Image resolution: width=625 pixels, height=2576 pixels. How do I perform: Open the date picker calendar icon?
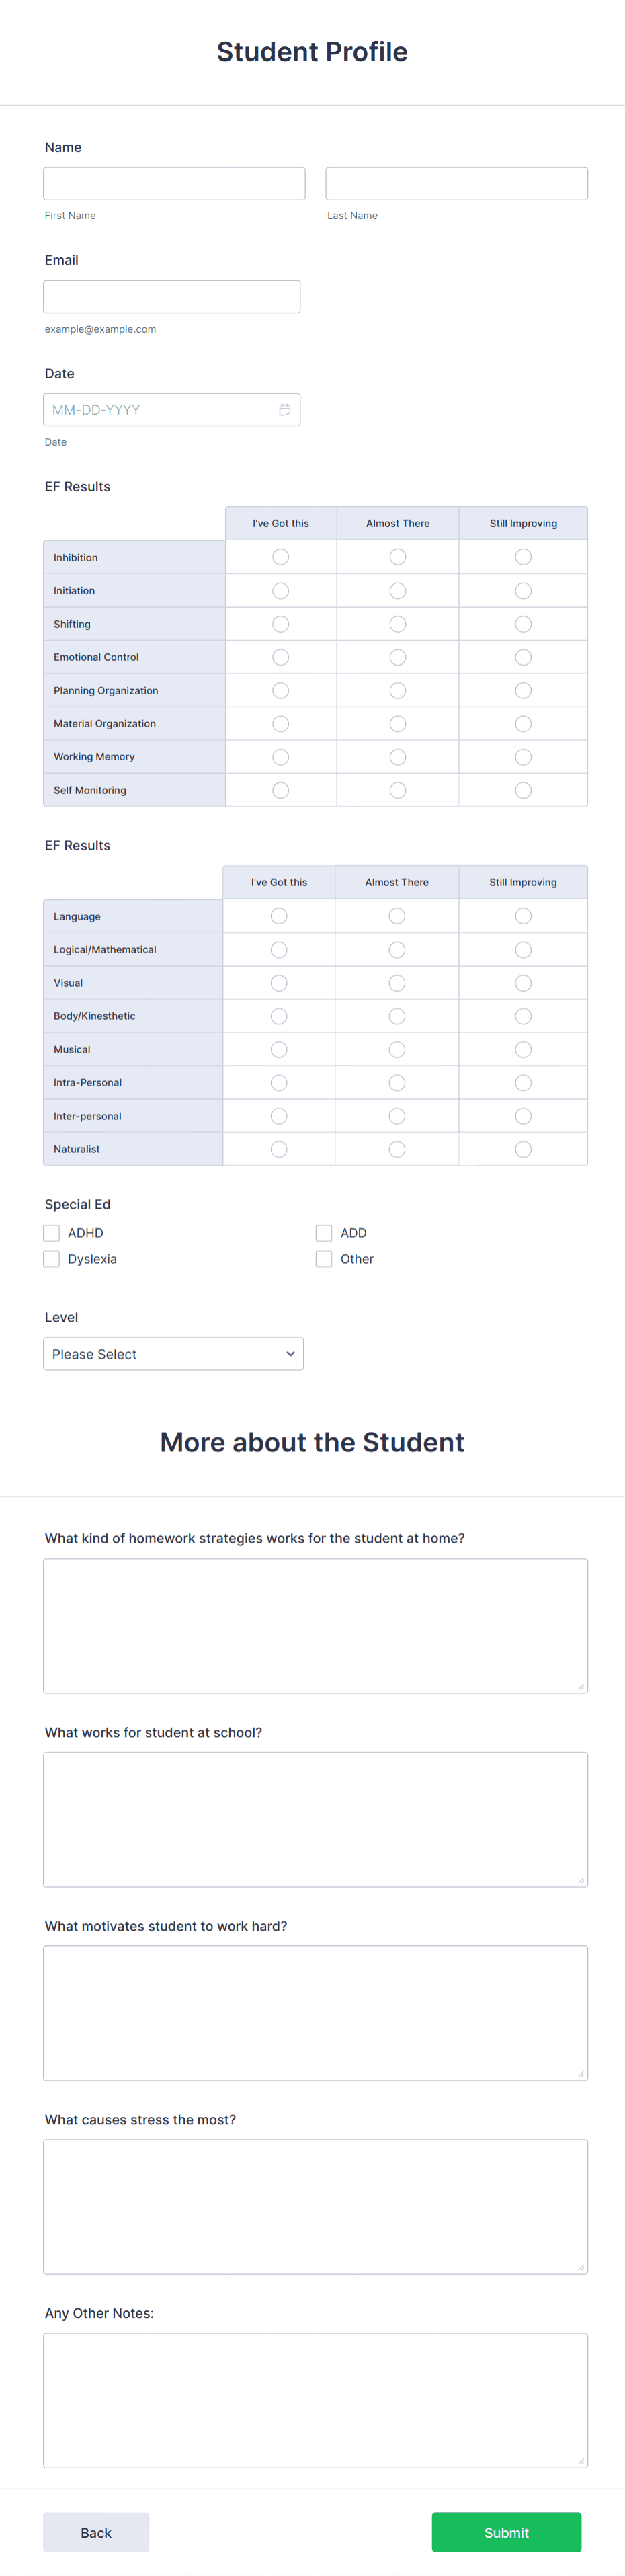tap(284, 409)
